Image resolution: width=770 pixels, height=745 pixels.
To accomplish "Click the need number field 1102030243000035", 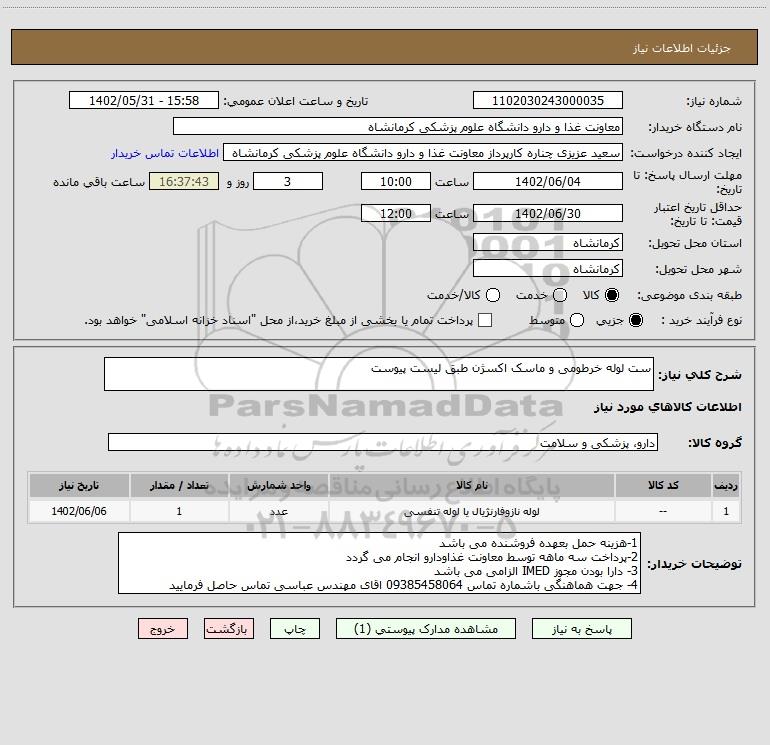I will [x=548, y=101].
